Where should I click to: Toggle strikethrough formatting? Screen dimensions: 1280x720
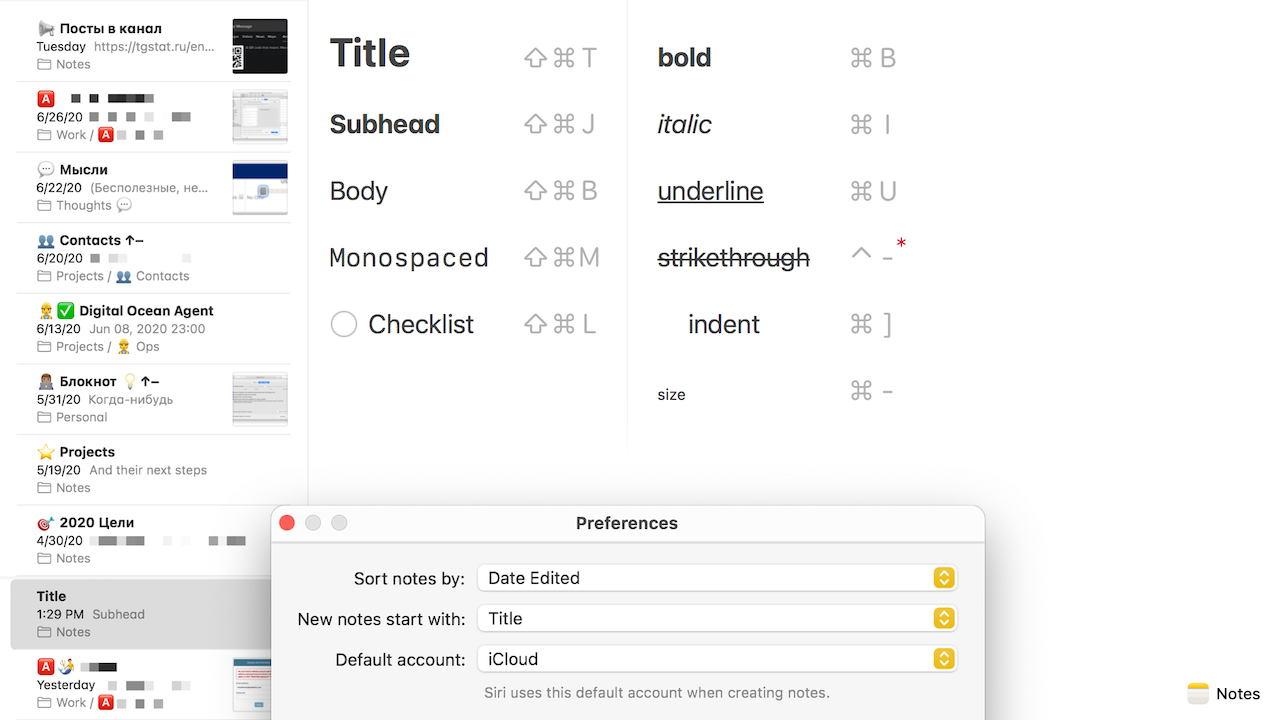(733, 257)
